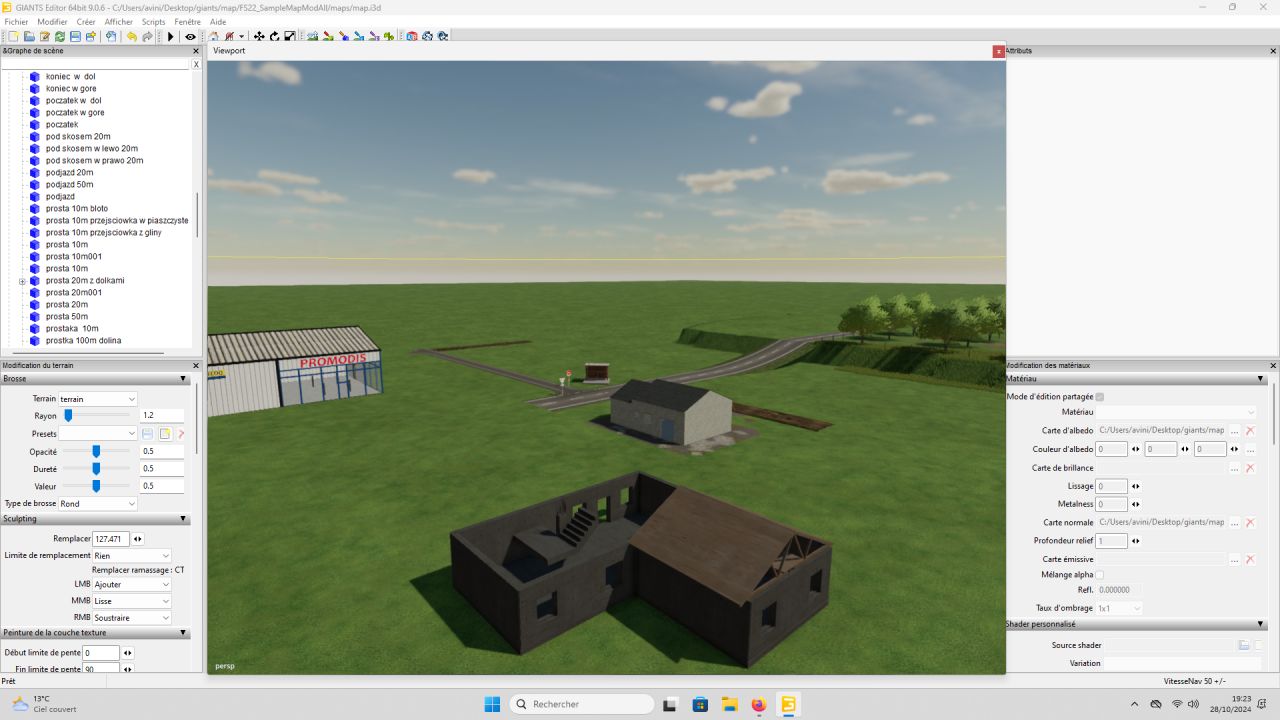1280x720 pixels.
Task: Click the save scene floppy disk icon
Action: coord(75,37)
